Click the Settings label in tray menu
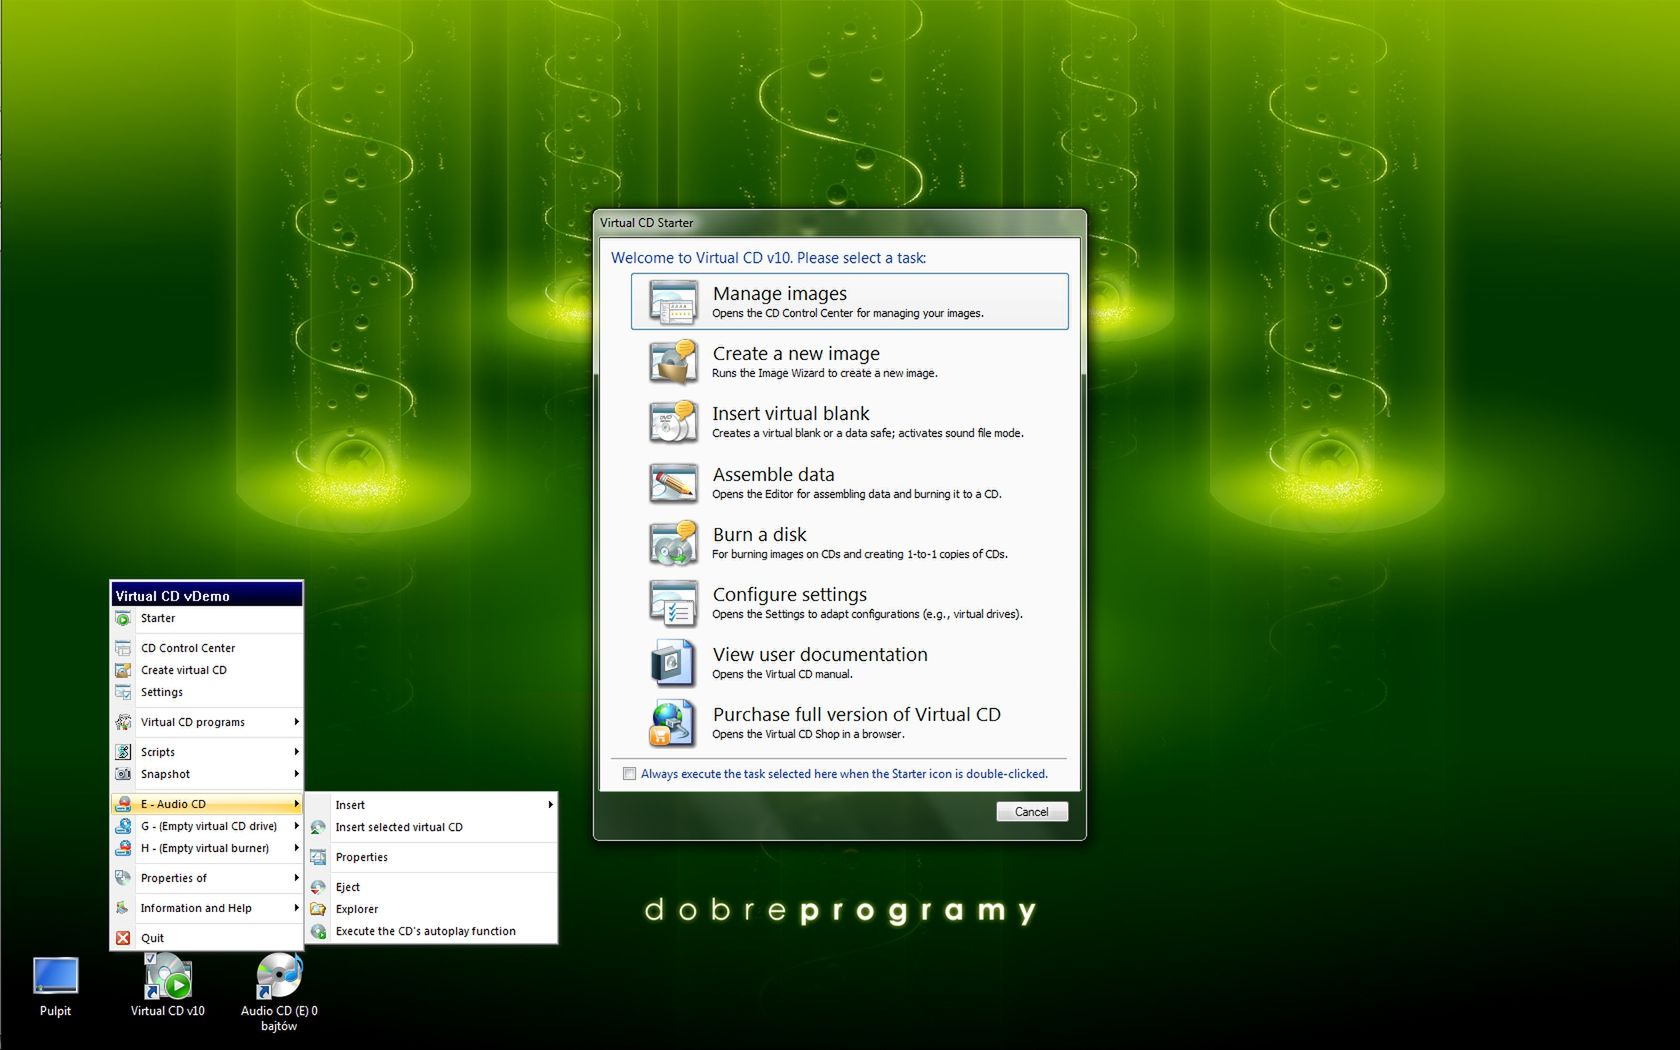1680x1050 pixels. 162,692
